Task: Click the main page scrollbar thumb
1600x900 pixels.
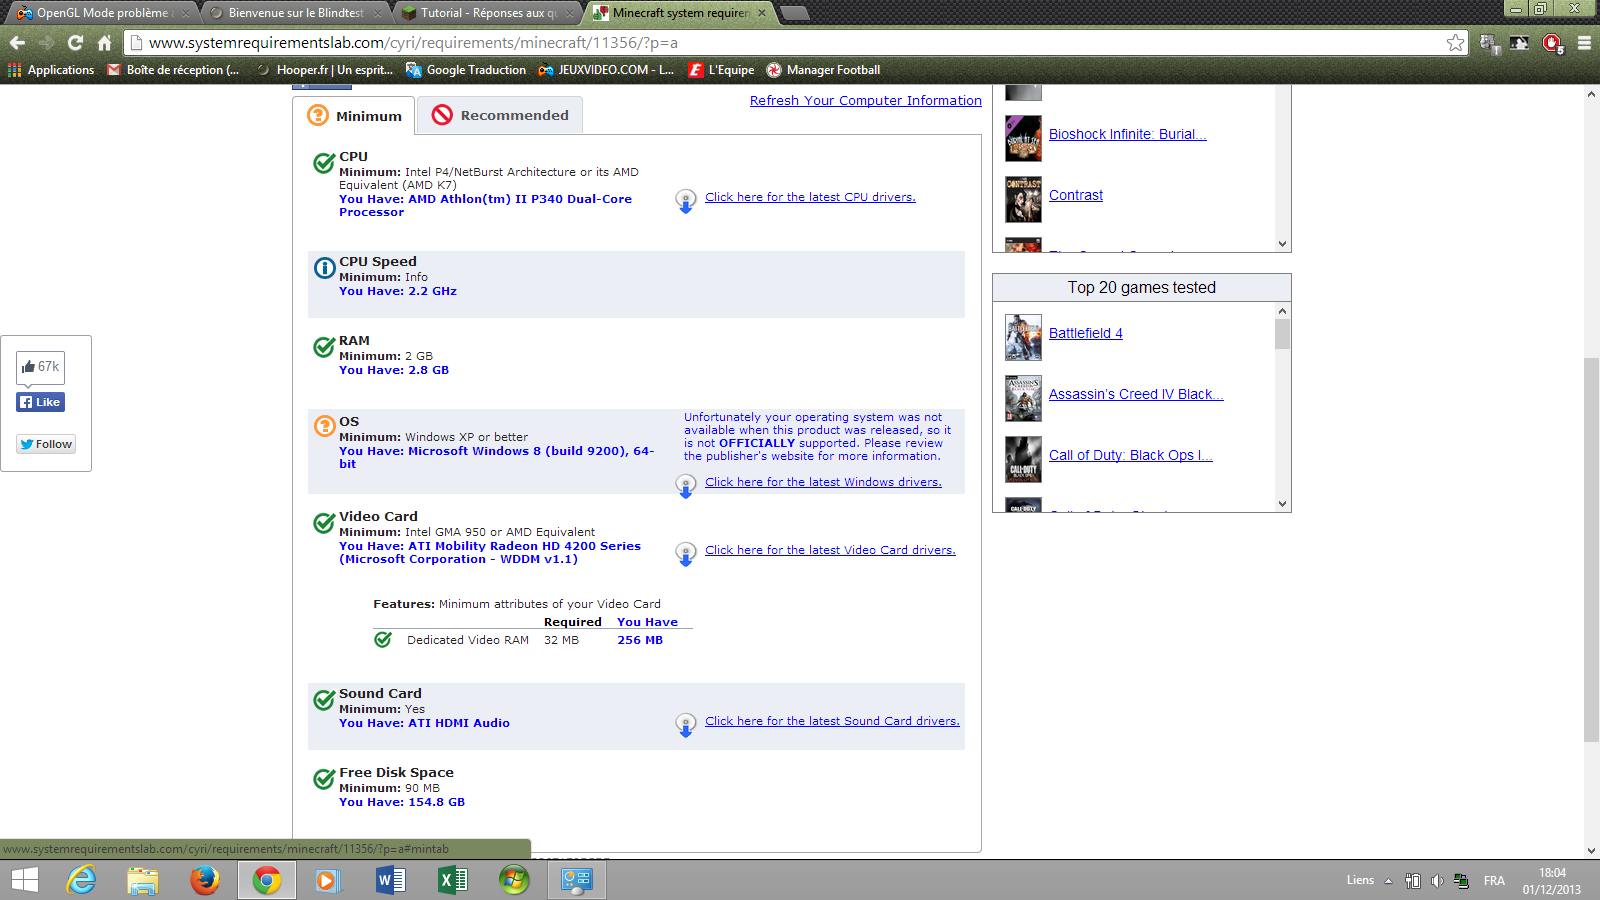Action: click(x=1591, y=549)
